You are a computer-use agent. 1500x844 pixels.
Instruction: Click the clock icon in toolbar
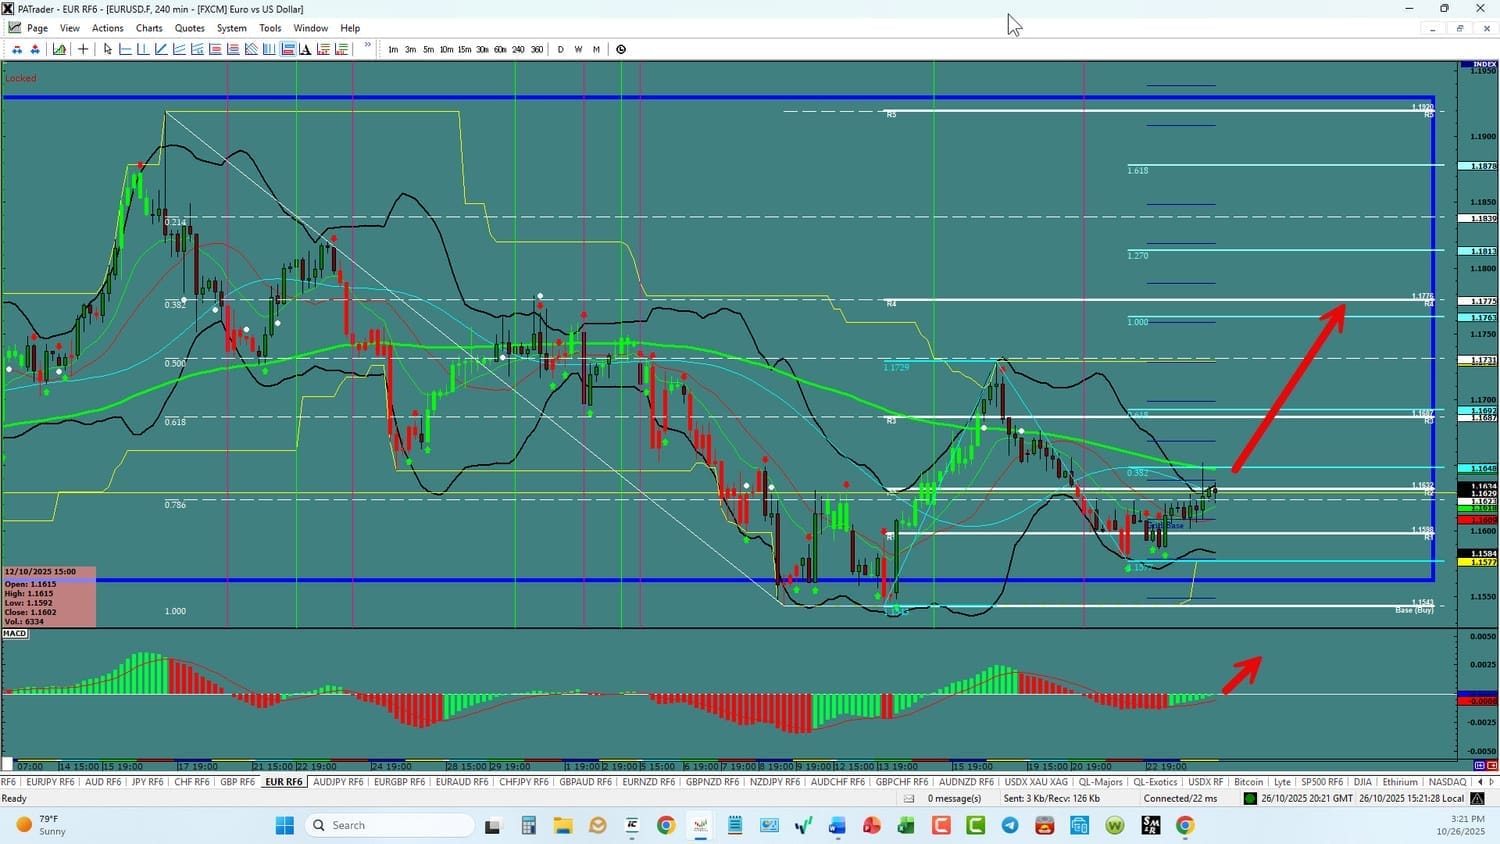click(x=621, y=49)
